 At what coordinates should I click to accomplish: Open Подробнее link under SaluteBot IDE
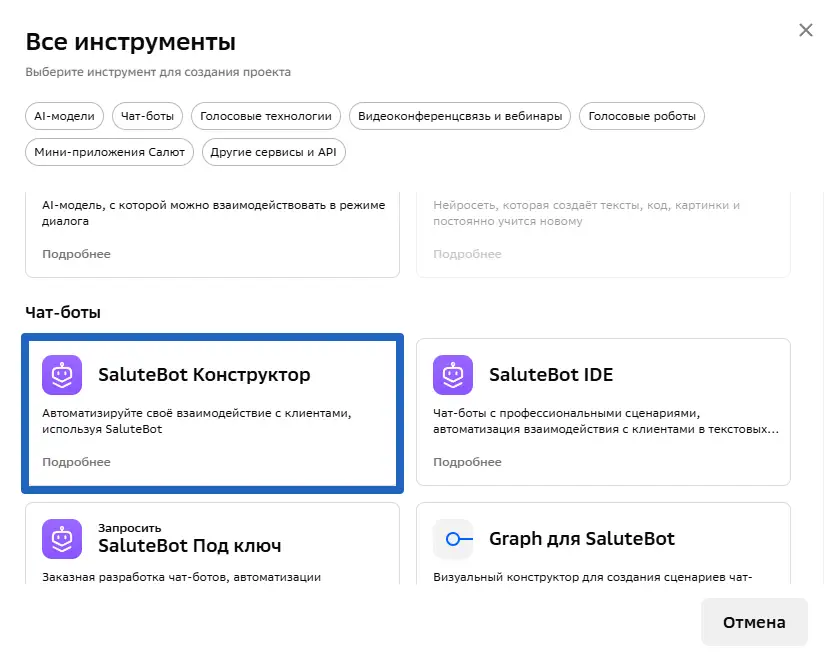pos(467,462)
